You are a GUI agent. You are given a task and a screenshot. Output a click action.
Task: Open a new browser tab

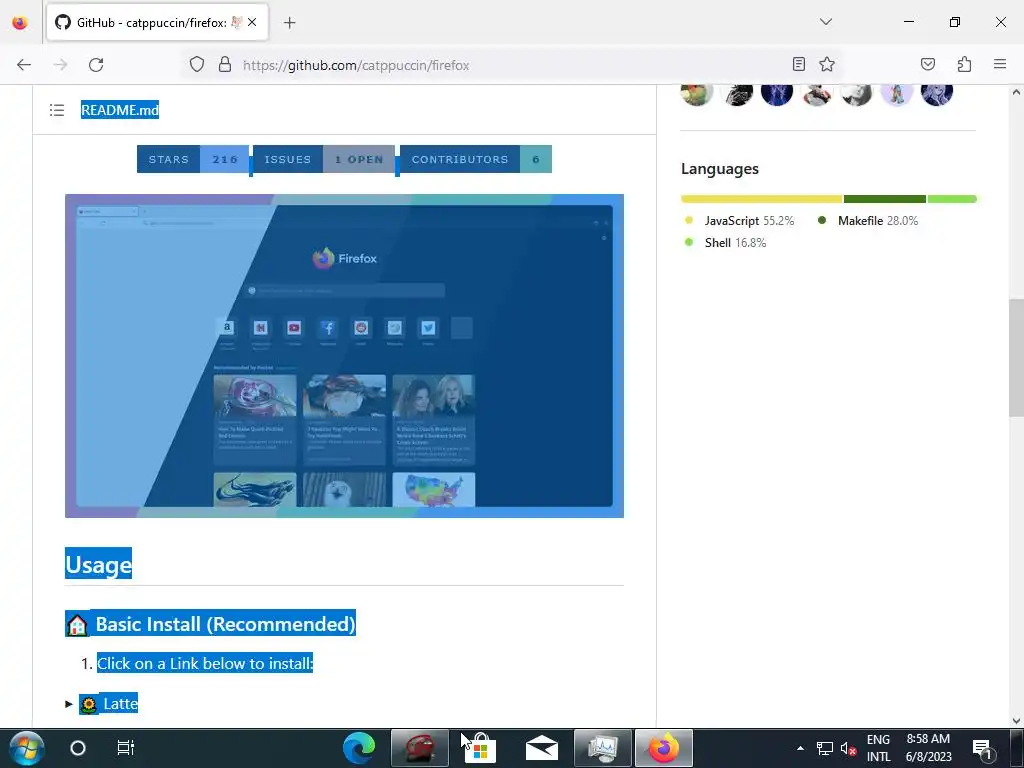(x=290, y=23)
